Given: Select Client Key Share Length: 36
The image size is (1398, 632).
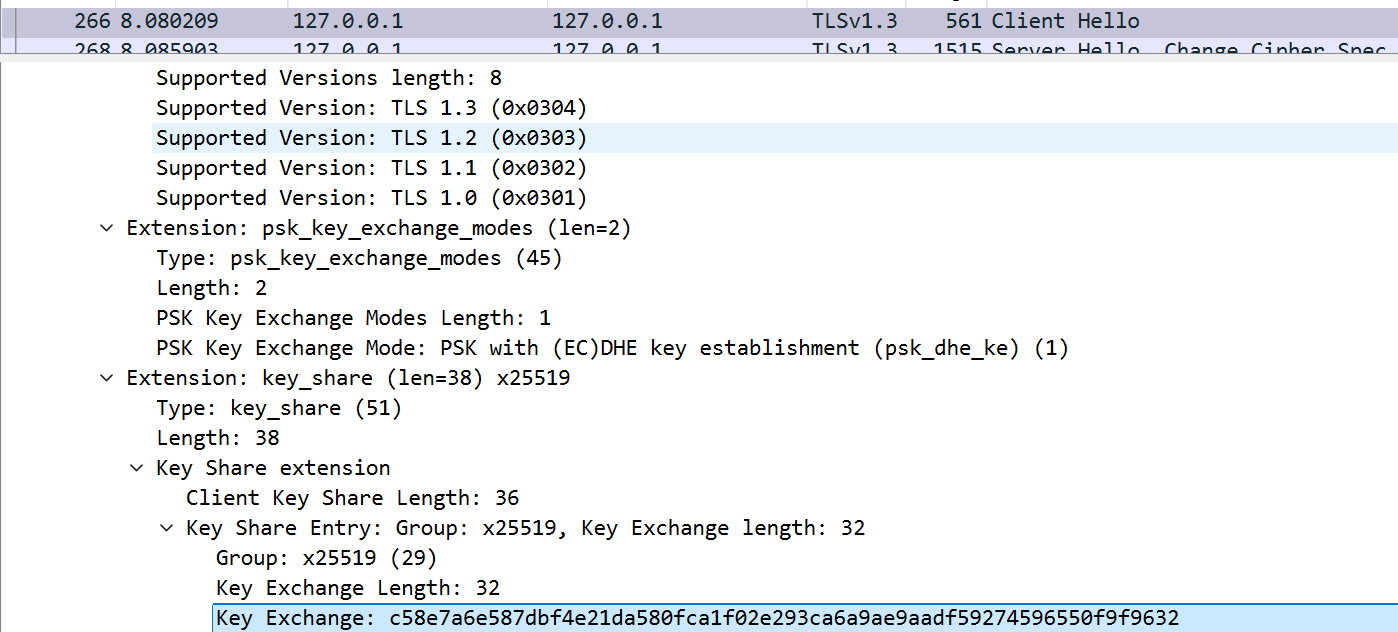Looking at the screenshot, I should click(x=352, y=498).
